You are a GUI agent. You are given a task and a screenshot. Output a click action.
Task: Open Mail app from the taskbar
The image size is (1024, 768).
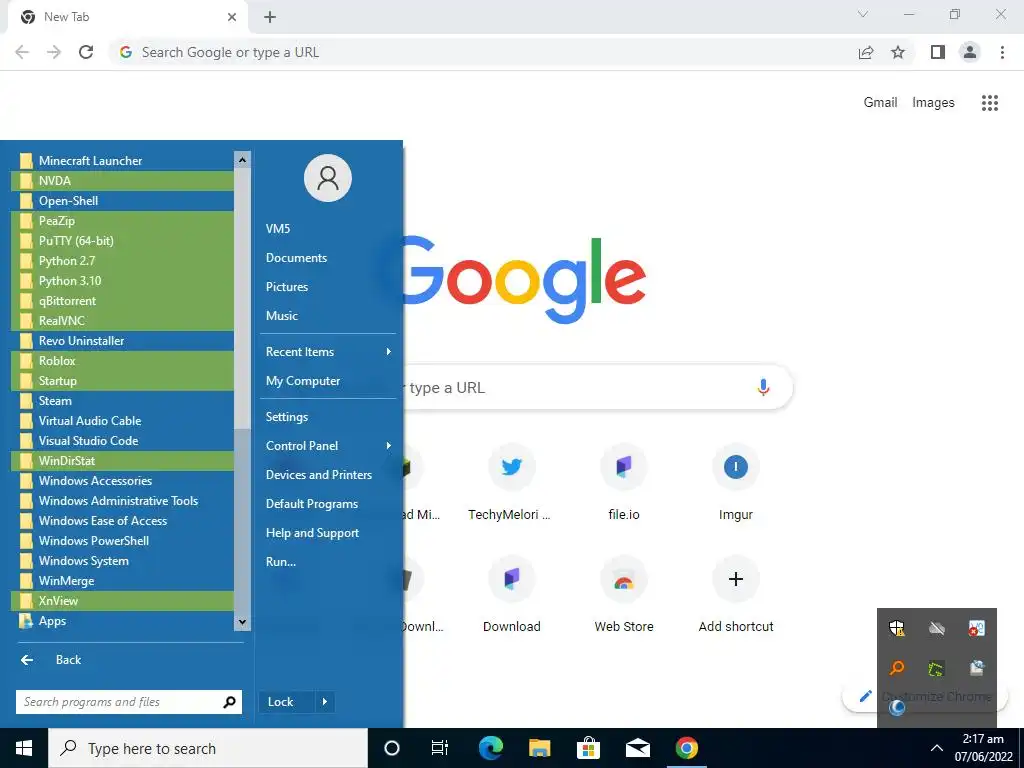pos(637,748)
